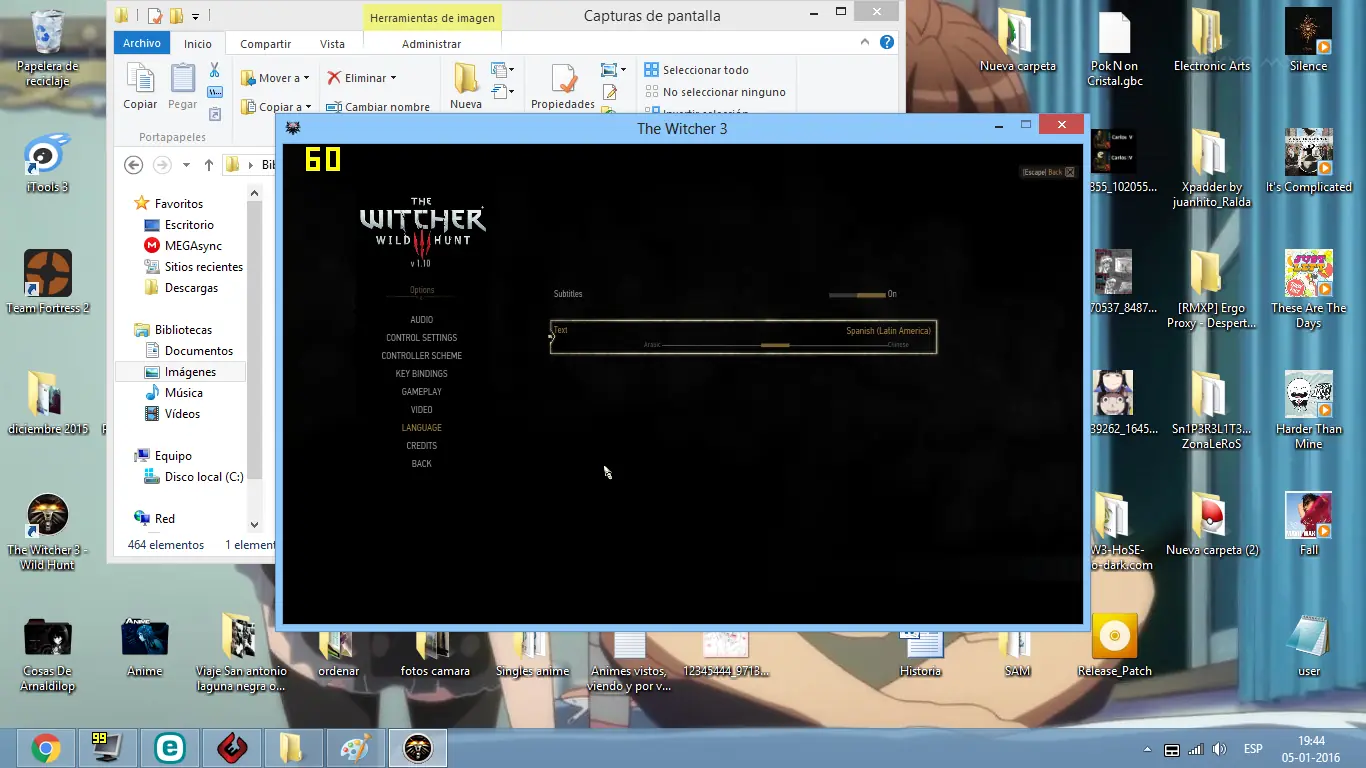The image size is (1366, 768).
Task: Click the Escape Back button in the game
Action: [x=1048, y=172]
